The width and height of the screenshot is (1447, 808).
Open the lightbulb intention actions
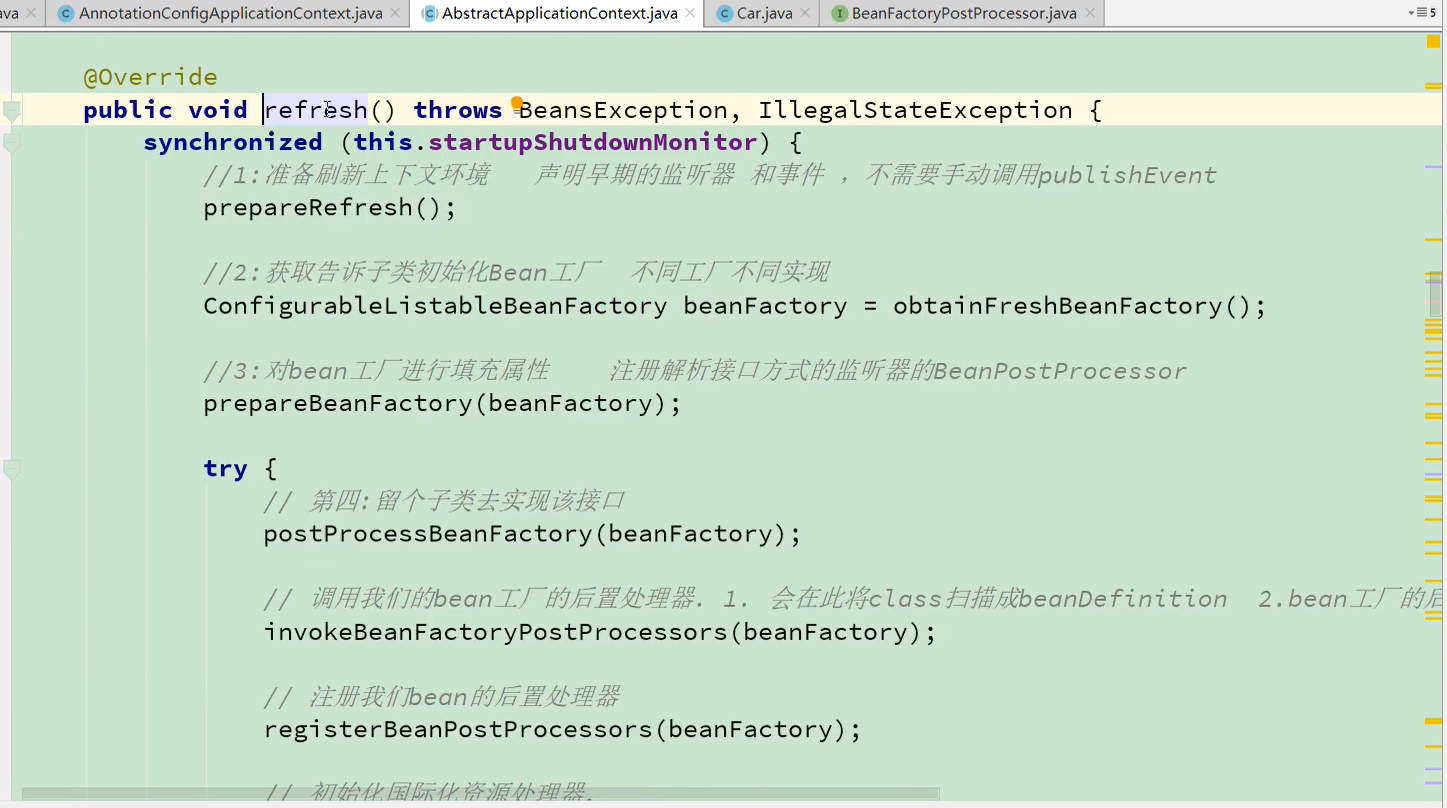click(517, 103)
